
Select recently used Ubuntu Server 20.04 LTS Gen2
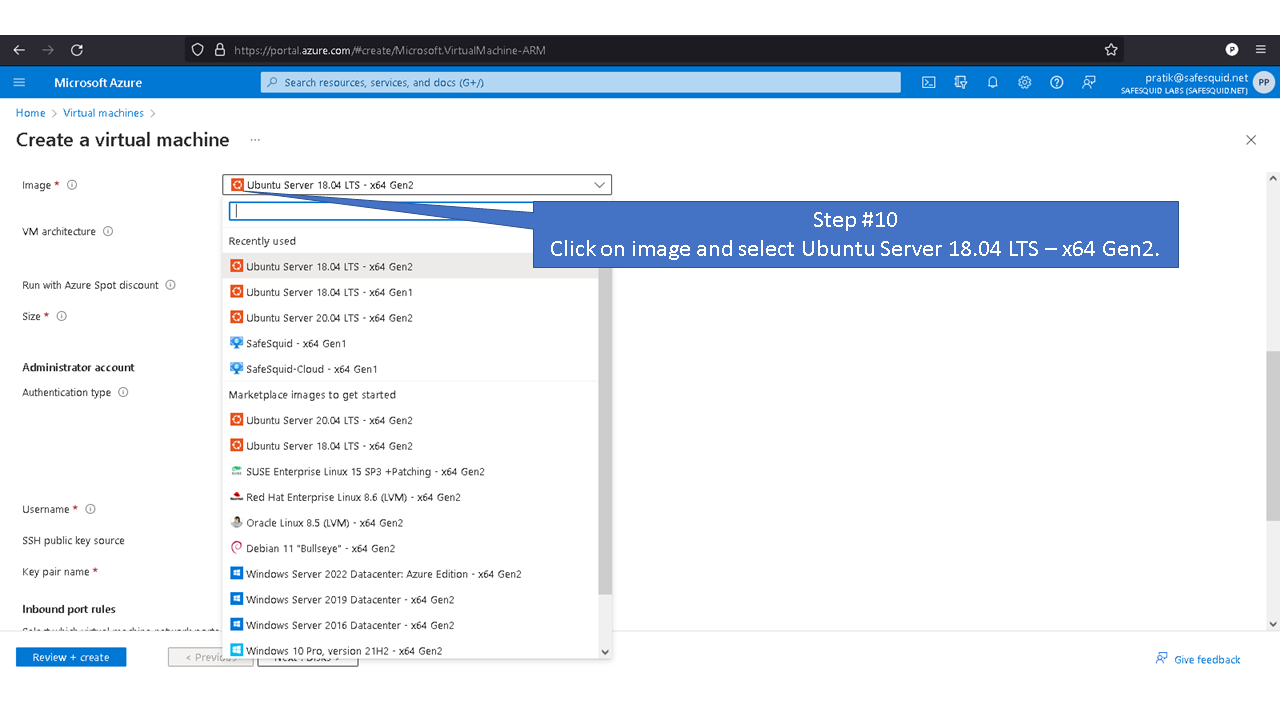pyautogui.click(x=410, y=318)
